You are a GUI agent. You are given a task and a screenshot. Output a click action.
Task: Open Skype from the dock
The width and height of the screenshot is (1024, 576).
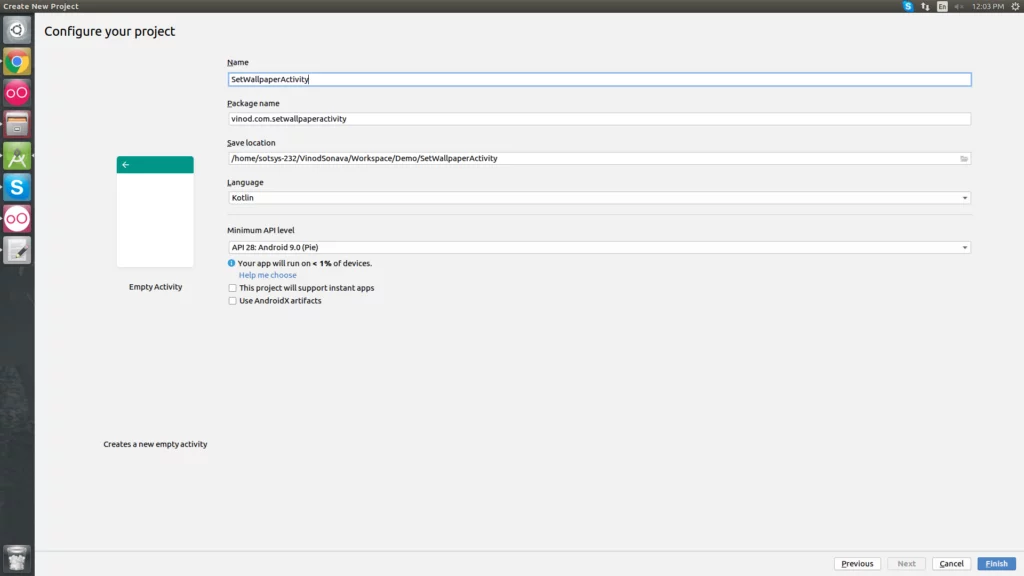click(x=16, y=186)
